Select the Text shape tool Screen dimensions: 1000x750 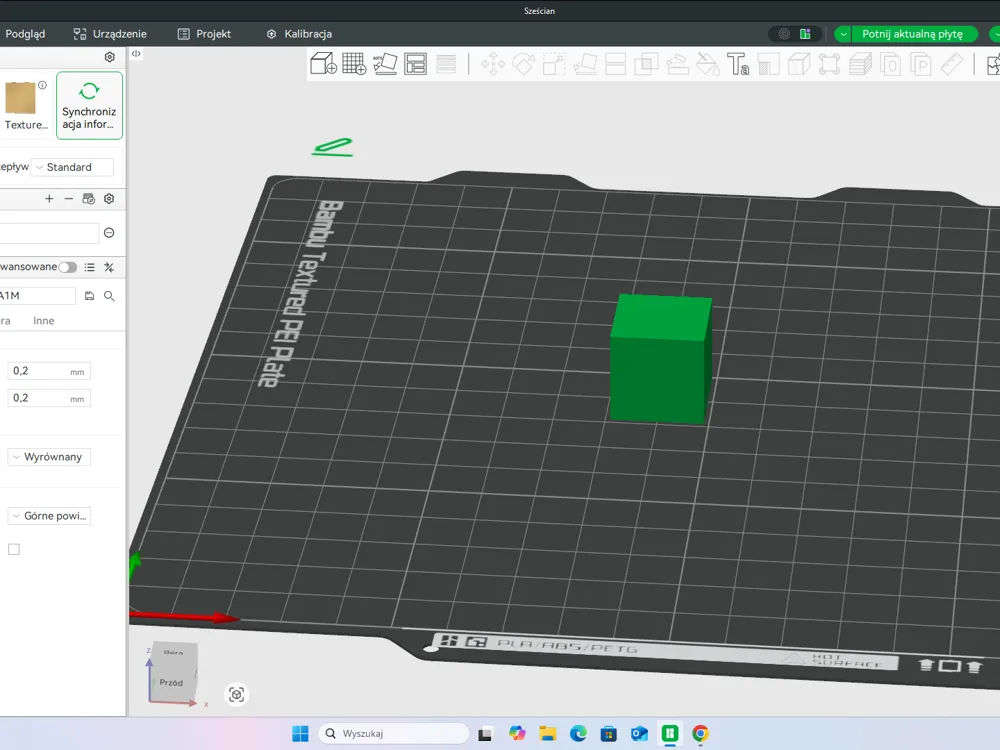click(x=738, y=64)
